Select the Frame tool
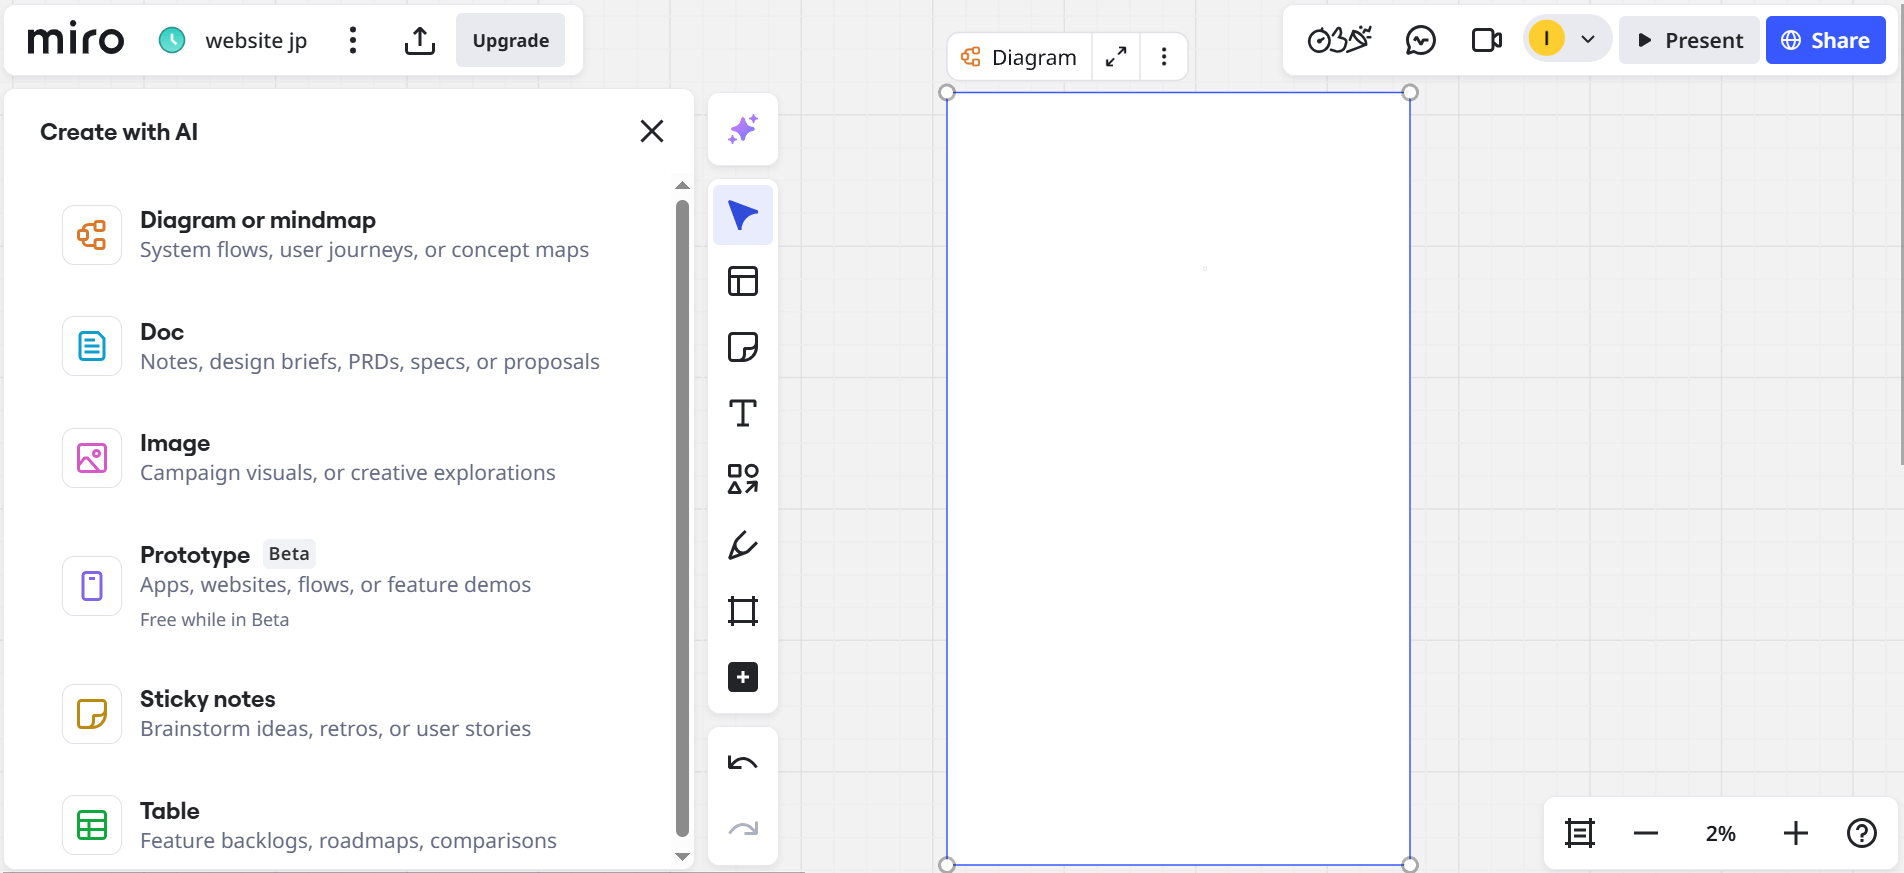The width and height of the screenshot is (1904, 873). (x=743, y=611)
